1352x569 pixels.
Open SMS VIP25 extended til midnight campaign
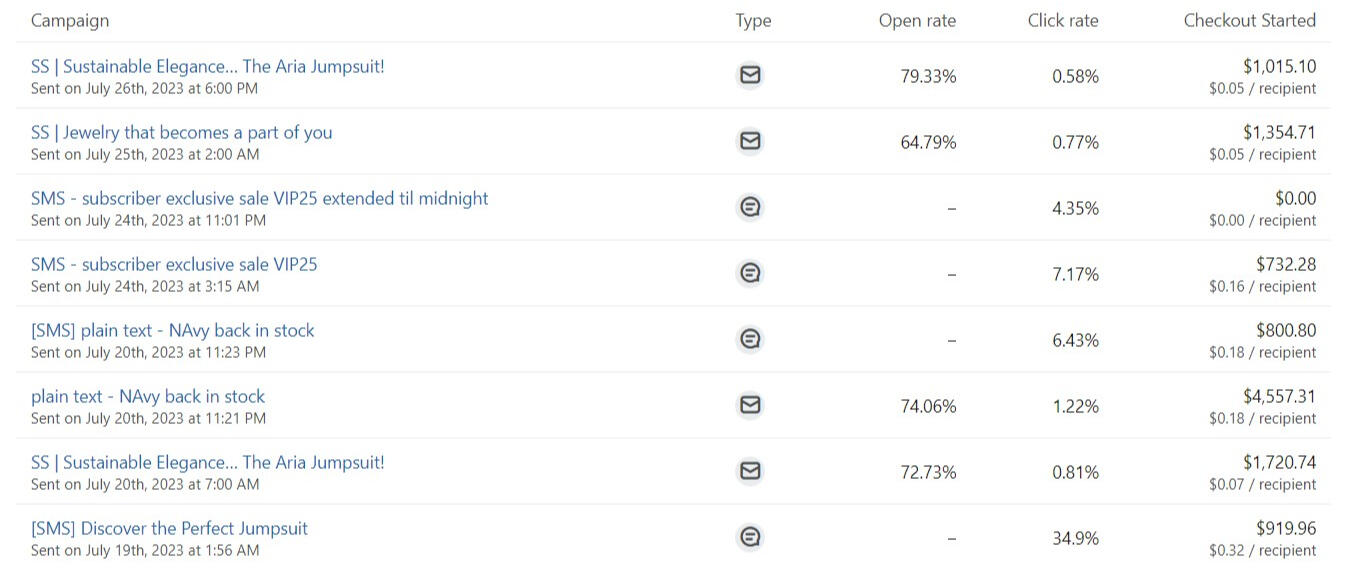point(259,199)
